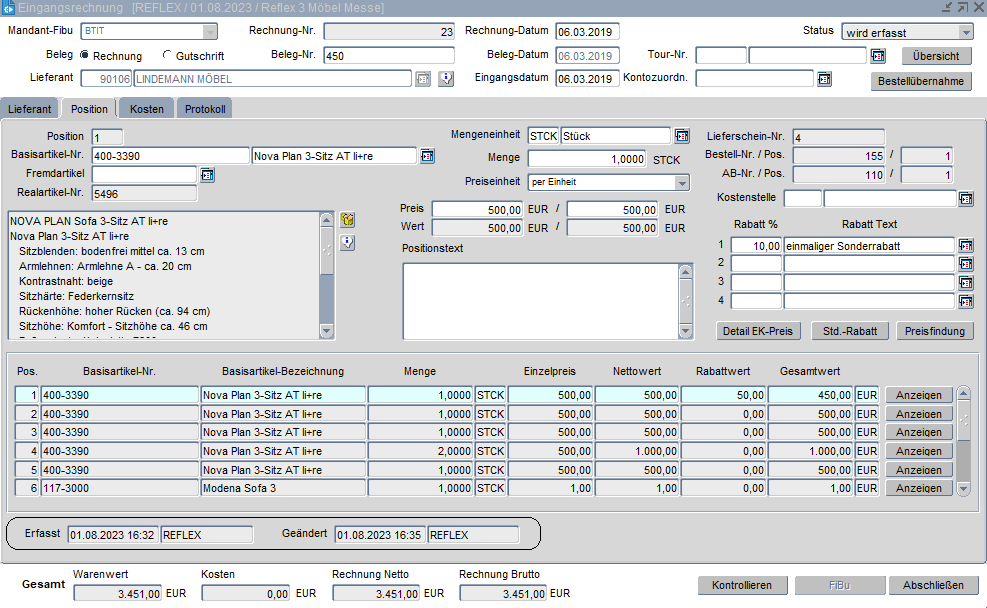
Task: Open the Preiseinheit 'per Einheit' dropdown
Action: pos(682,183)
